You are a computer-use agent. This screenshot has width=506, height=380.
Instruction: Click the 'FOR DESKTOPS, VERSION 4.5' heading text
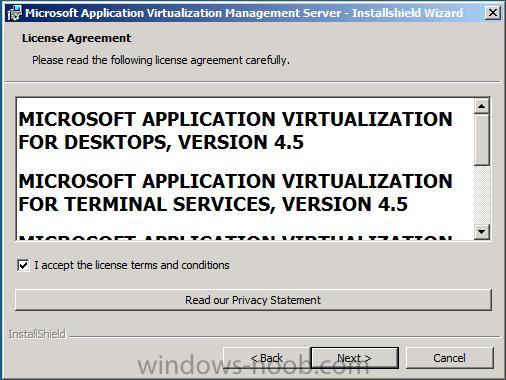click(161, 142)
